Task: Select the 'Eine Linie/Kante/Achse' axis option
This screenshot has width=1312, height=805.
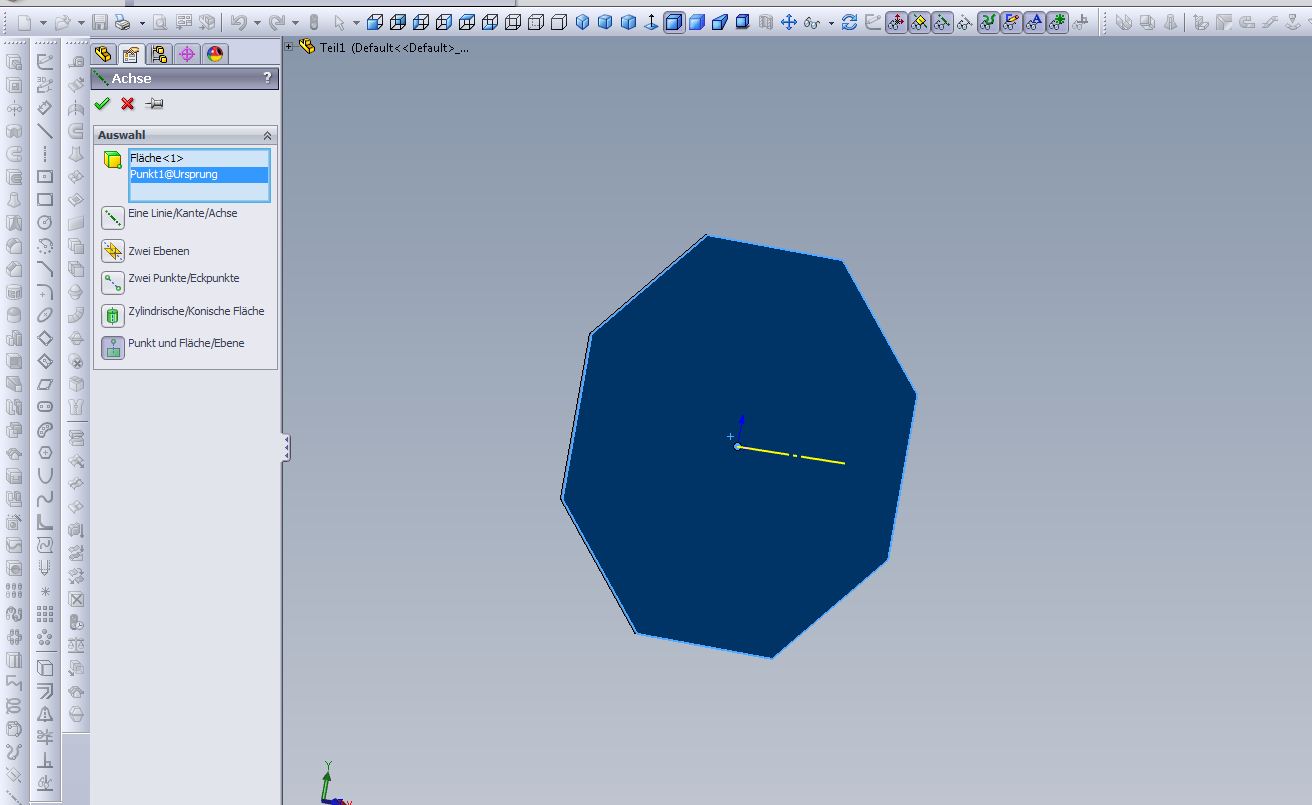Action: pyautogui.click(x=113, y=218)
